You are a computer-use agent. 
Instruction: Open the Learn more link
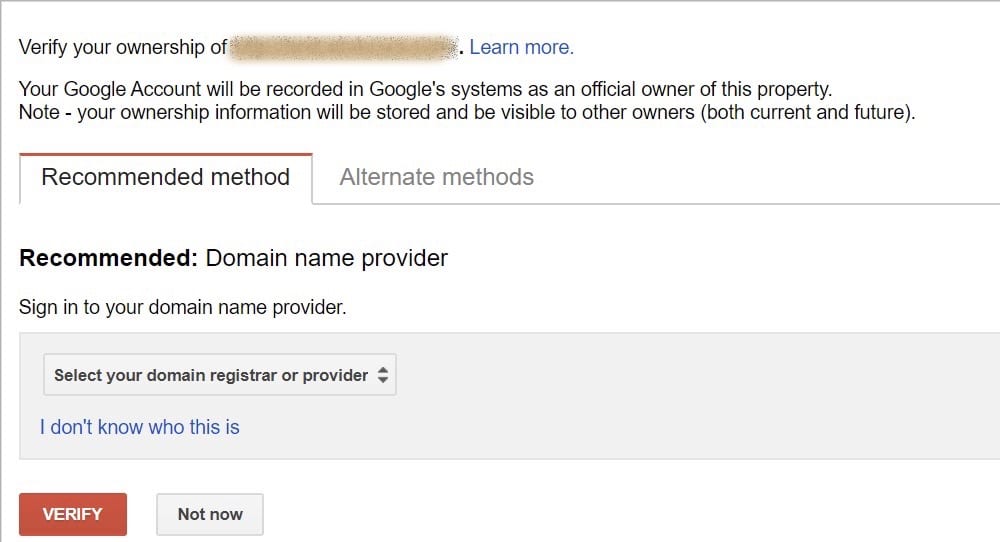click(521, 47)
